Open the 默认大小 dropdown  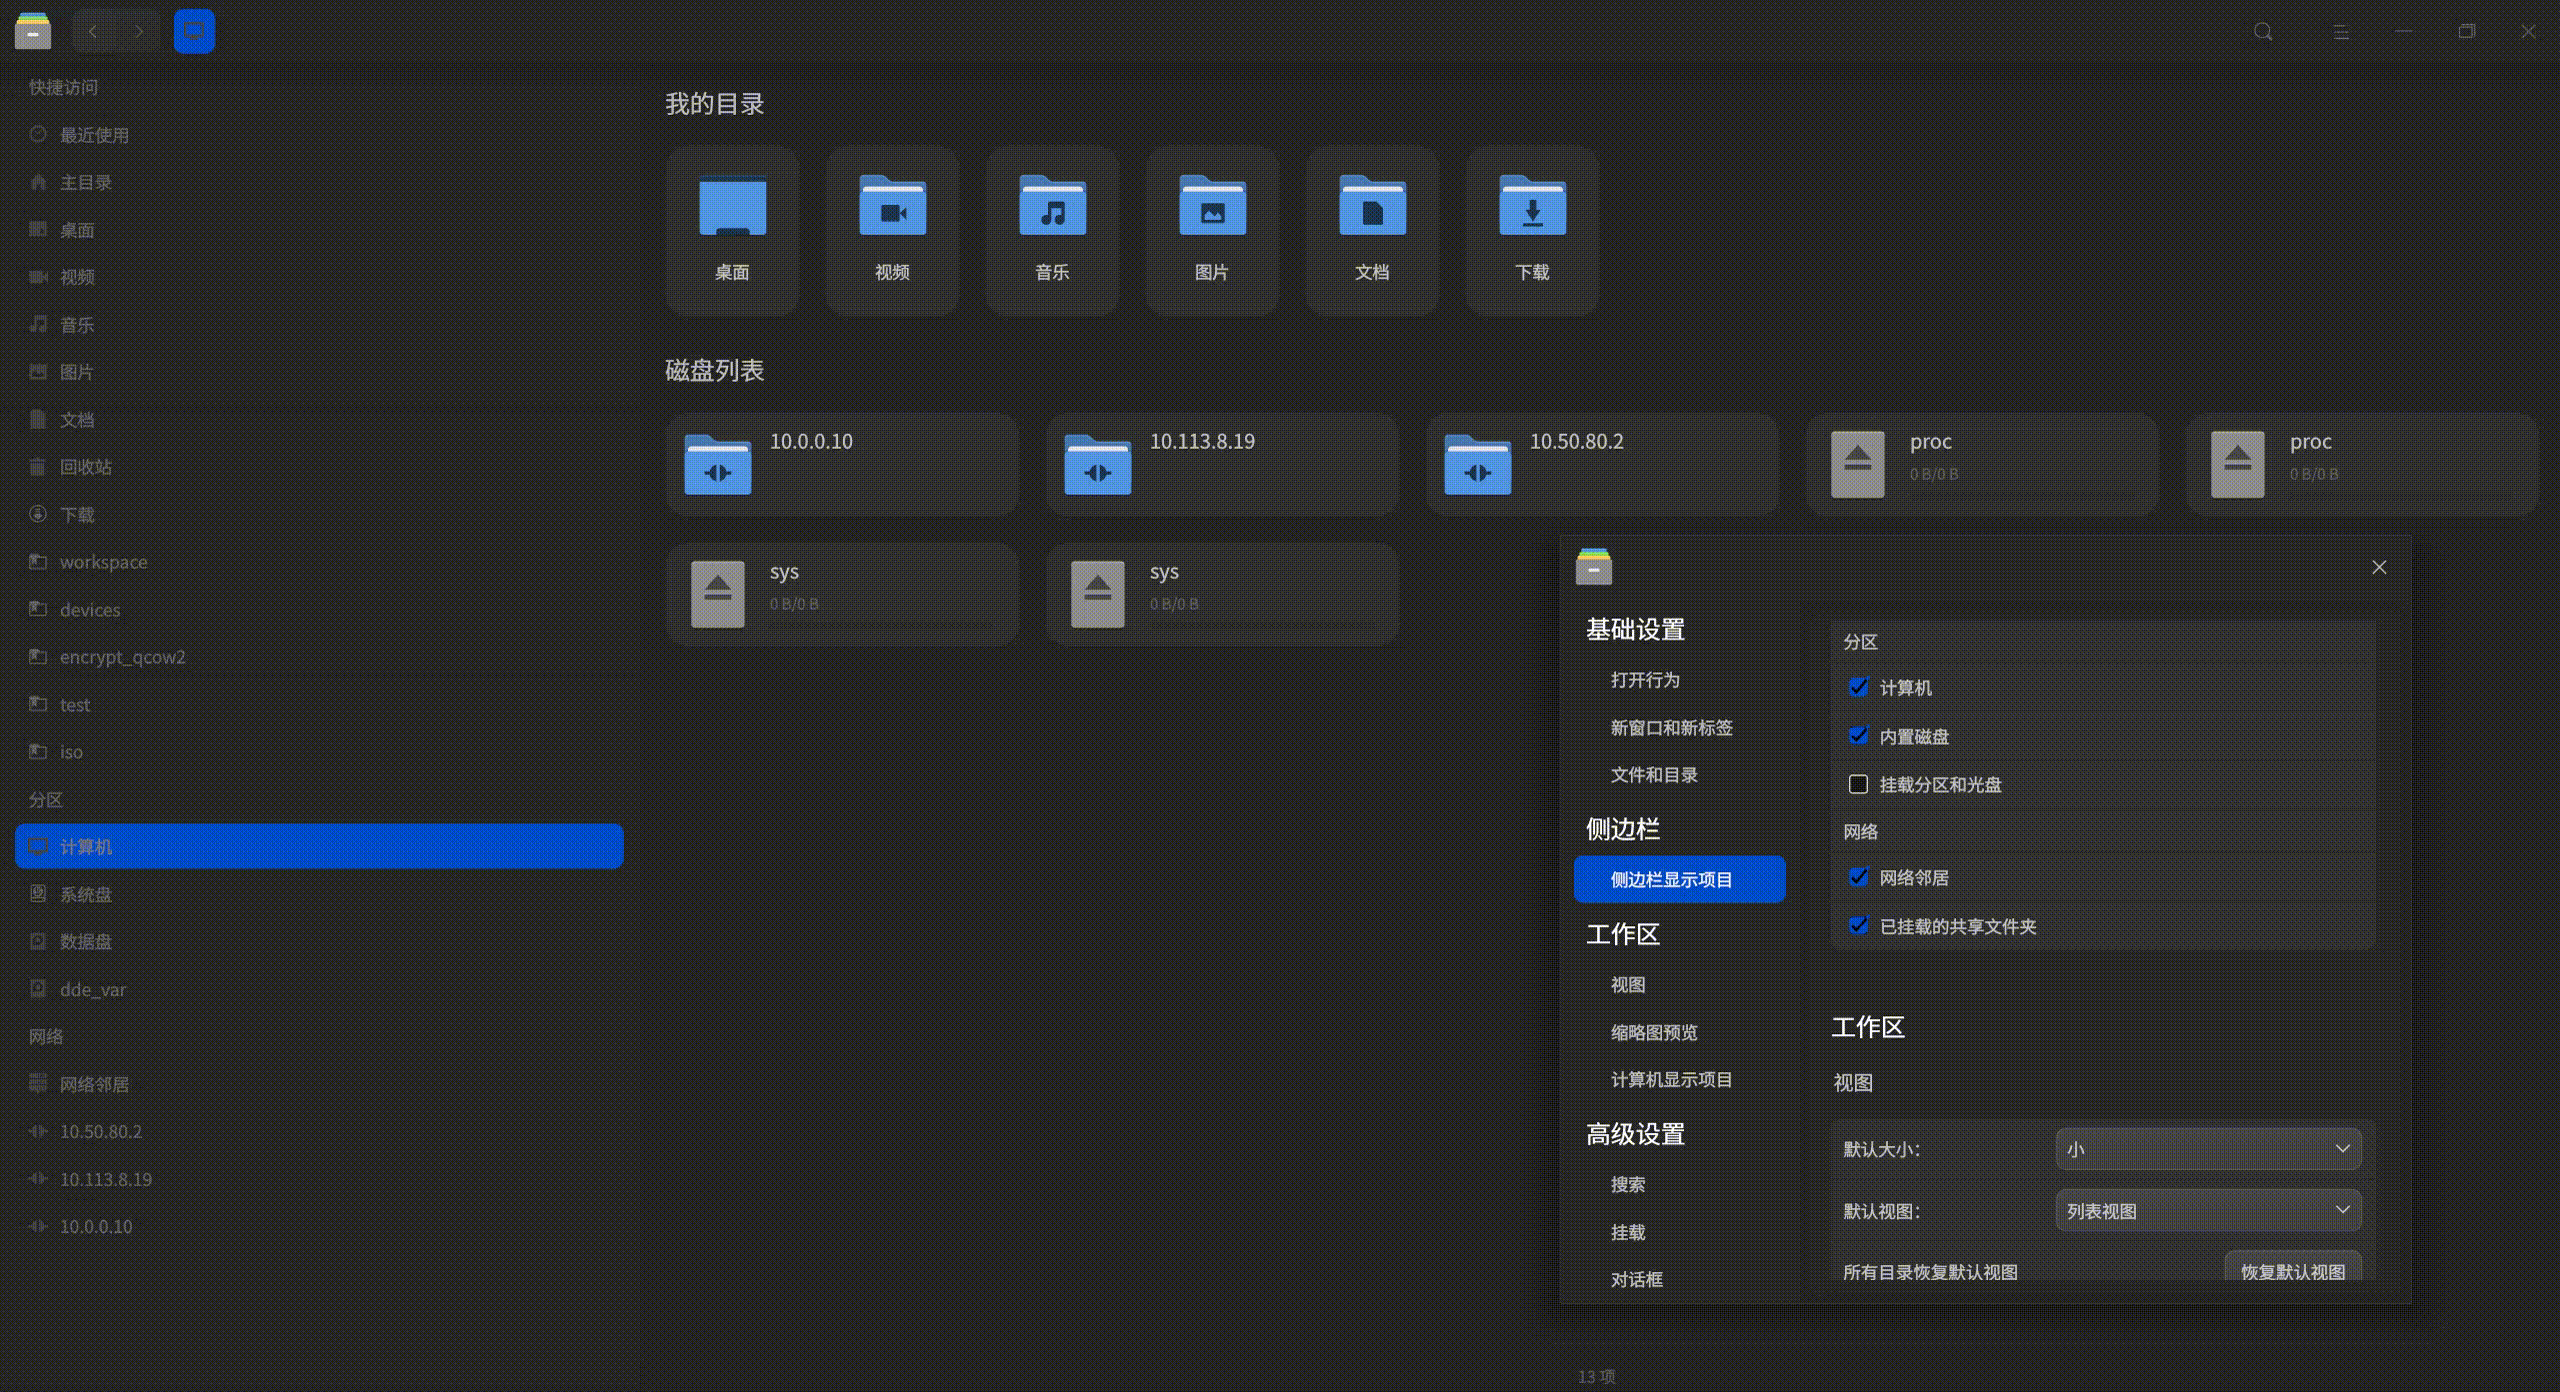(2208, 1149)
